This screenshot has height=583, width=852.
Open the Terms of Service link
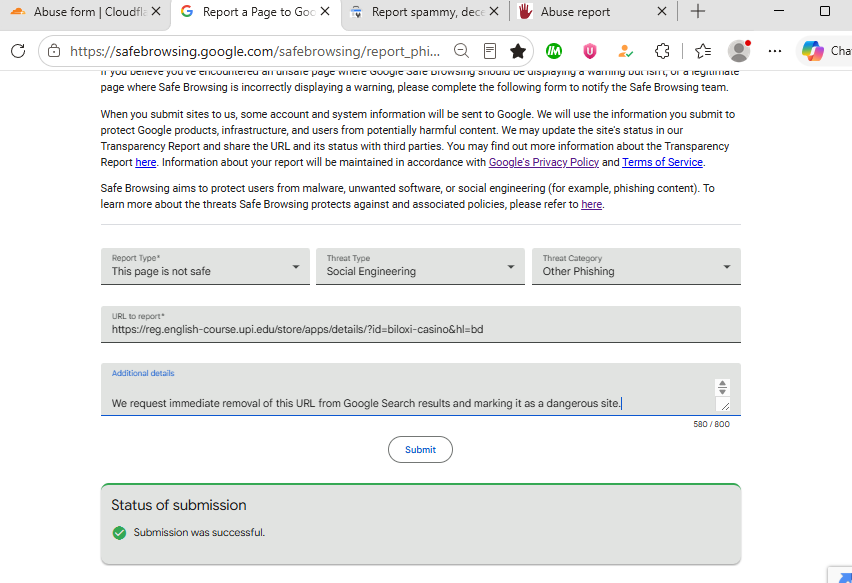(662, 162)
